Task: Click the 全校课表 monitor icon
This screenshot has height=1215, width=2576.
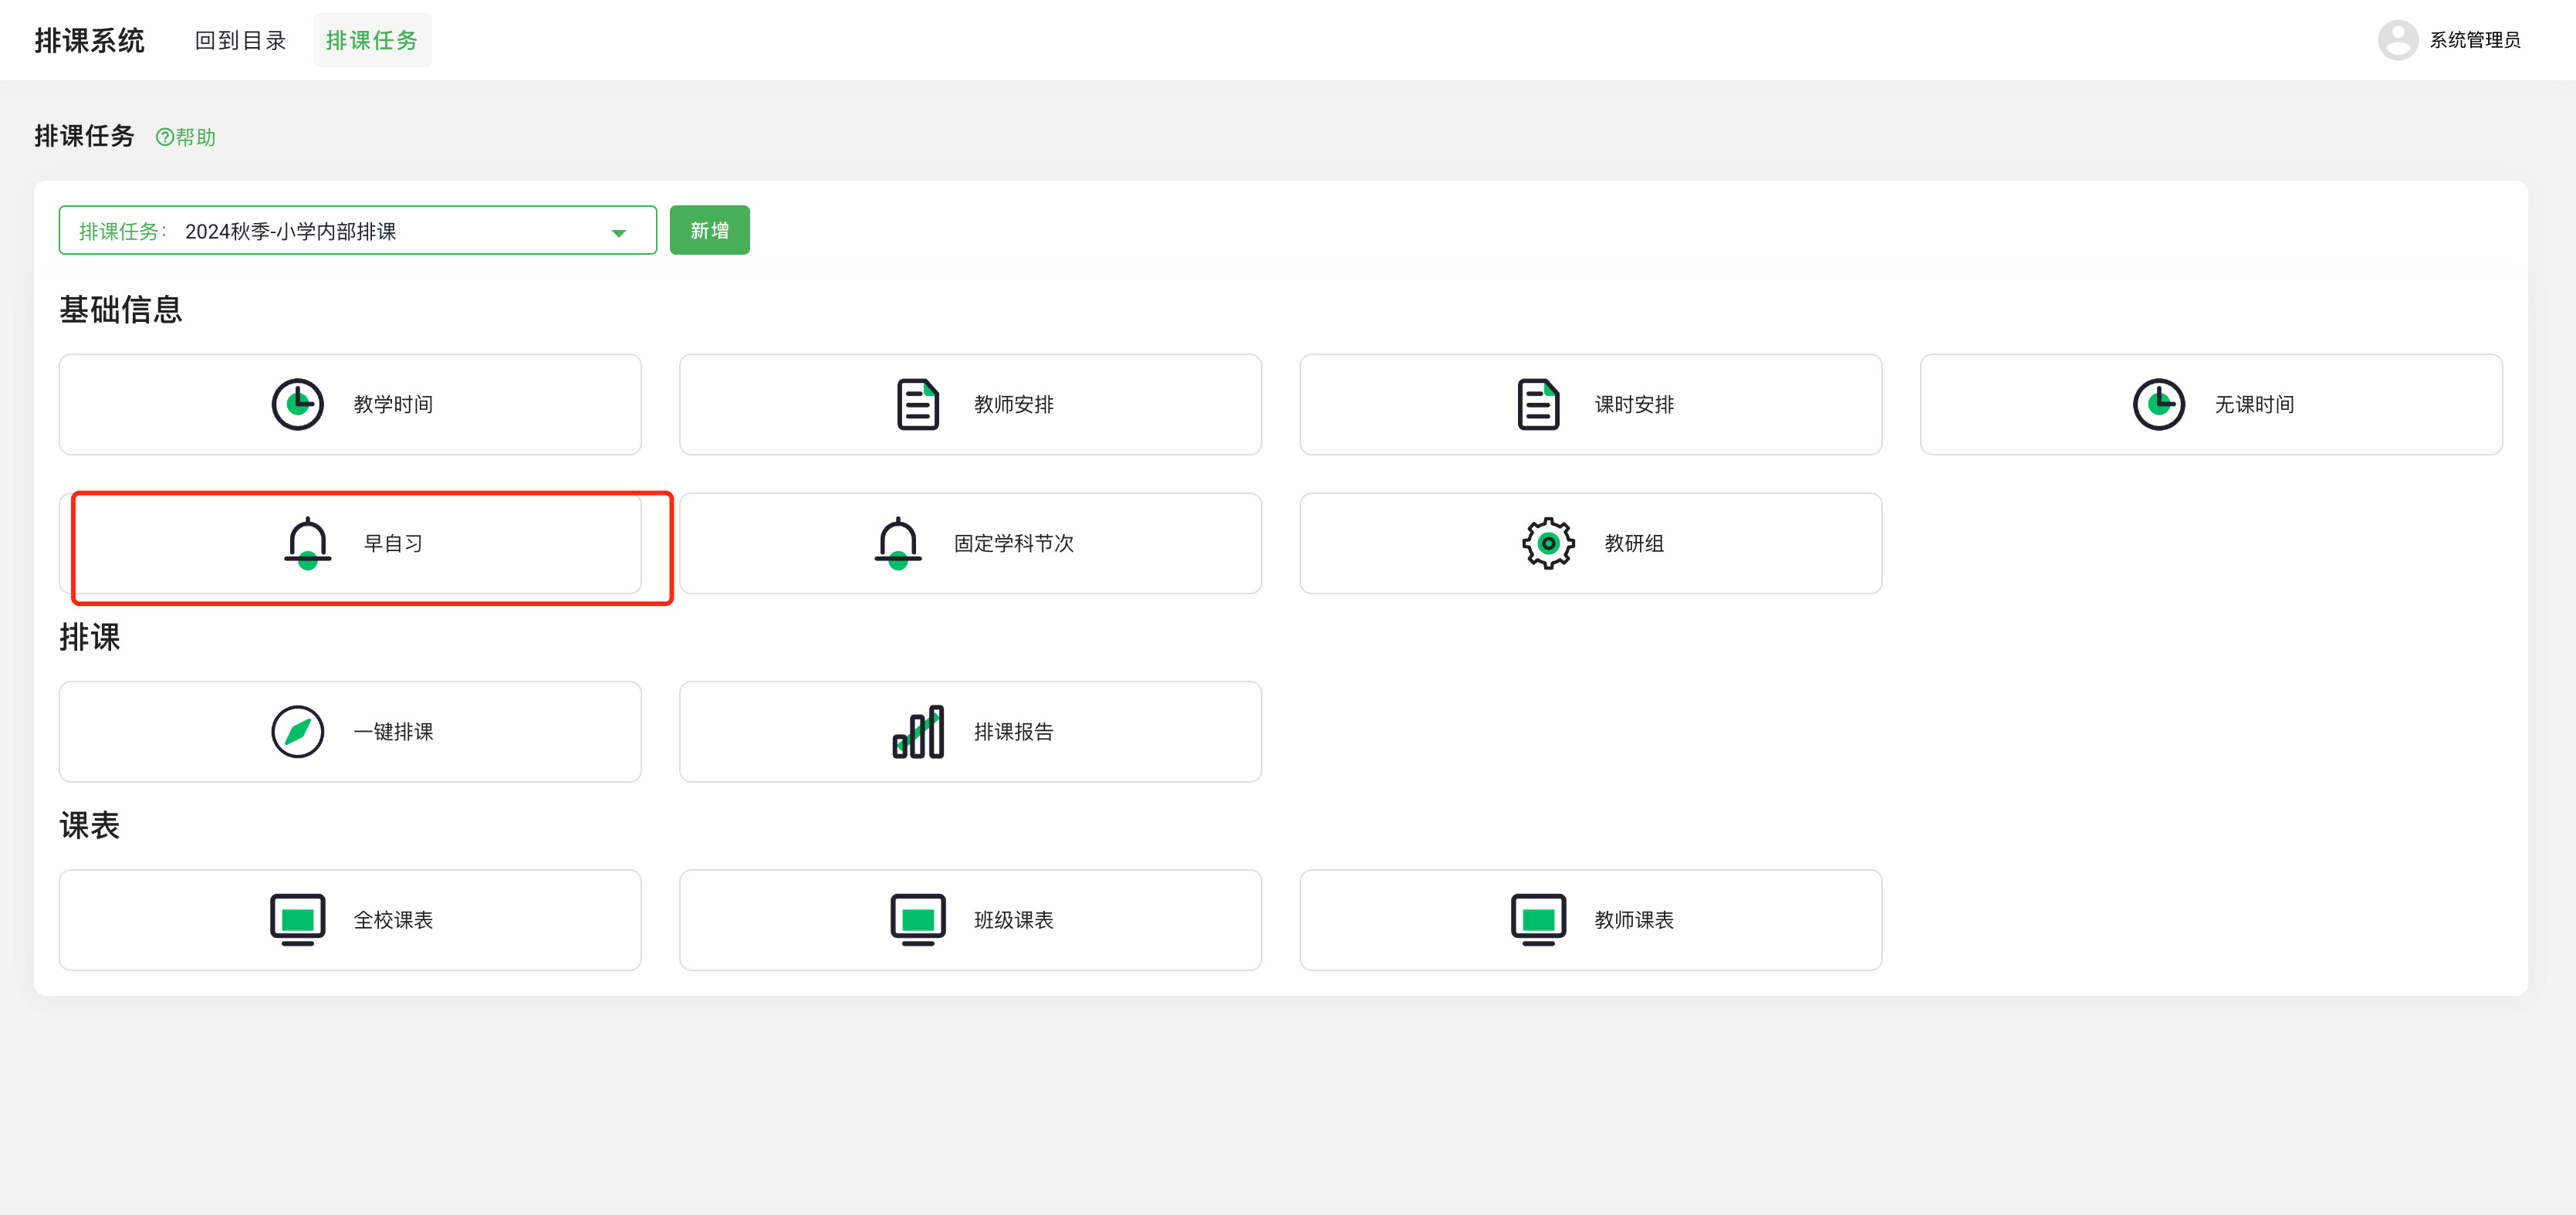Action: click(298, 919)
